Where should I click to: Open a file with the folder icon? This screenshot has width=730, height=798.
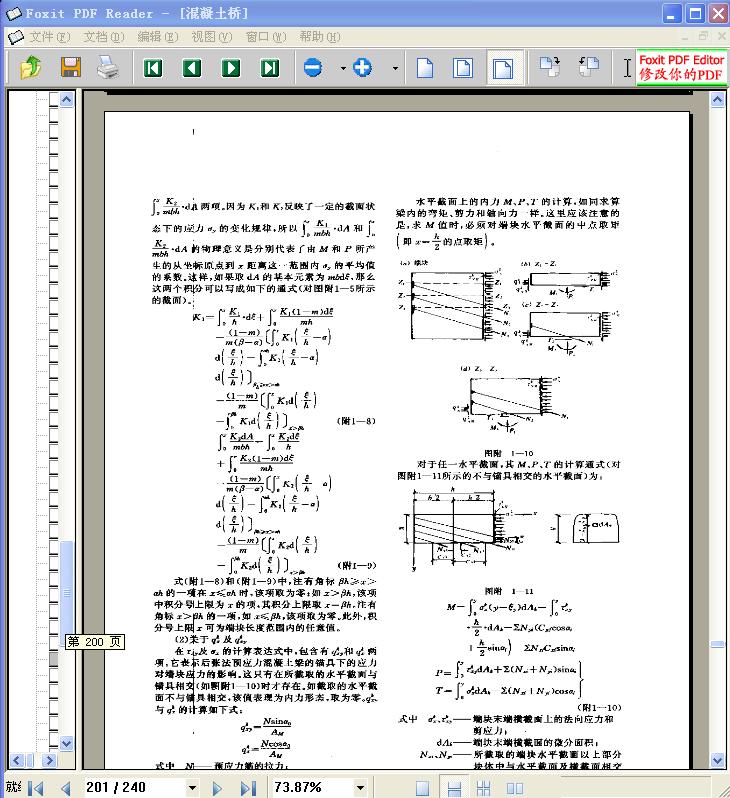coord(31,67)
